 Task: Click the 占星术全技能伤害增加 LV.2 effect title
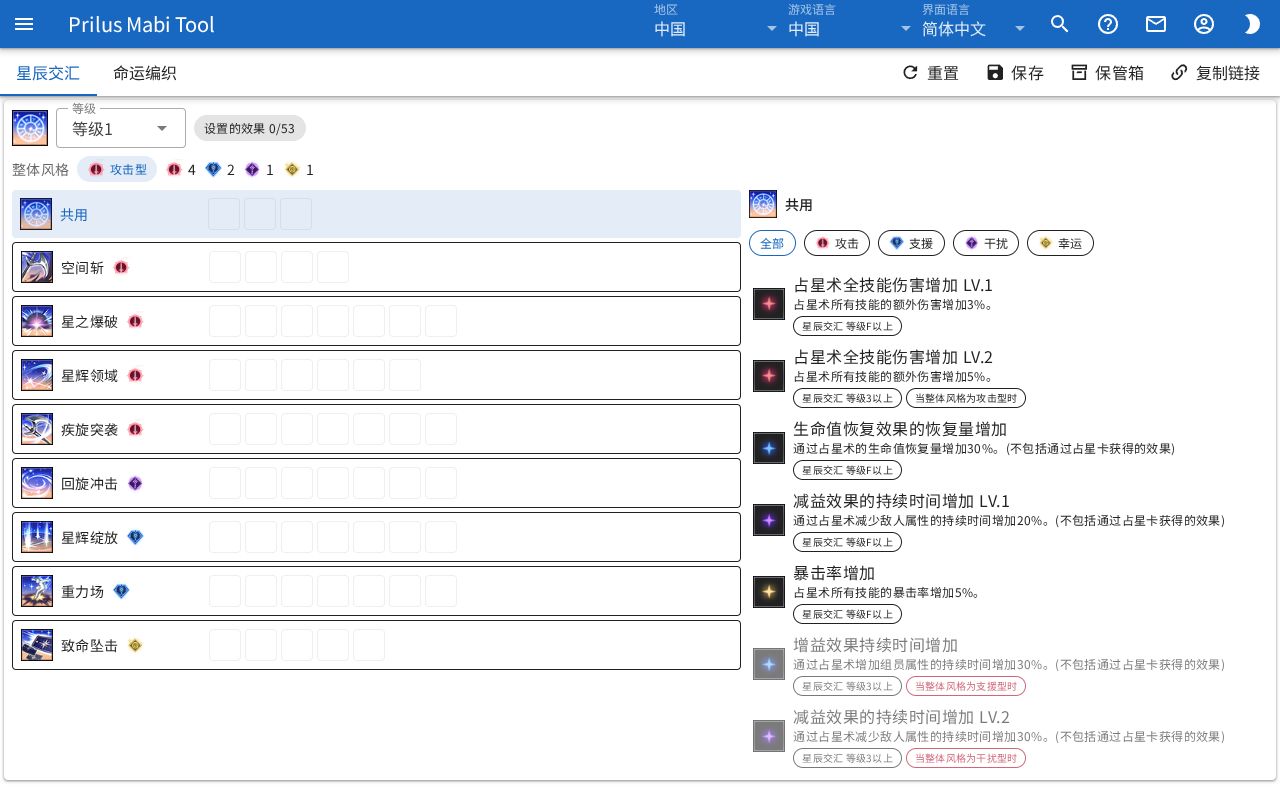tap(893, 357)
